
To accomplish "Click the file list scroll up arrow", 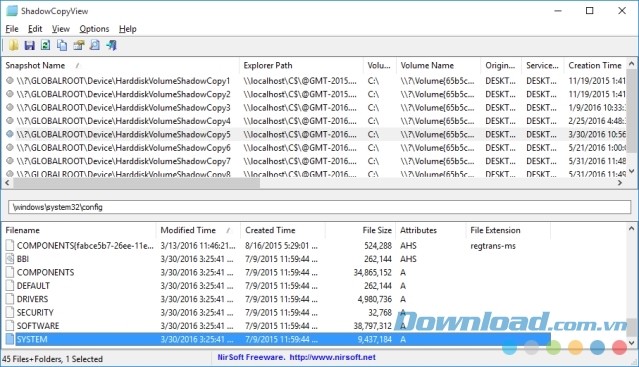I will click(632, 229).
